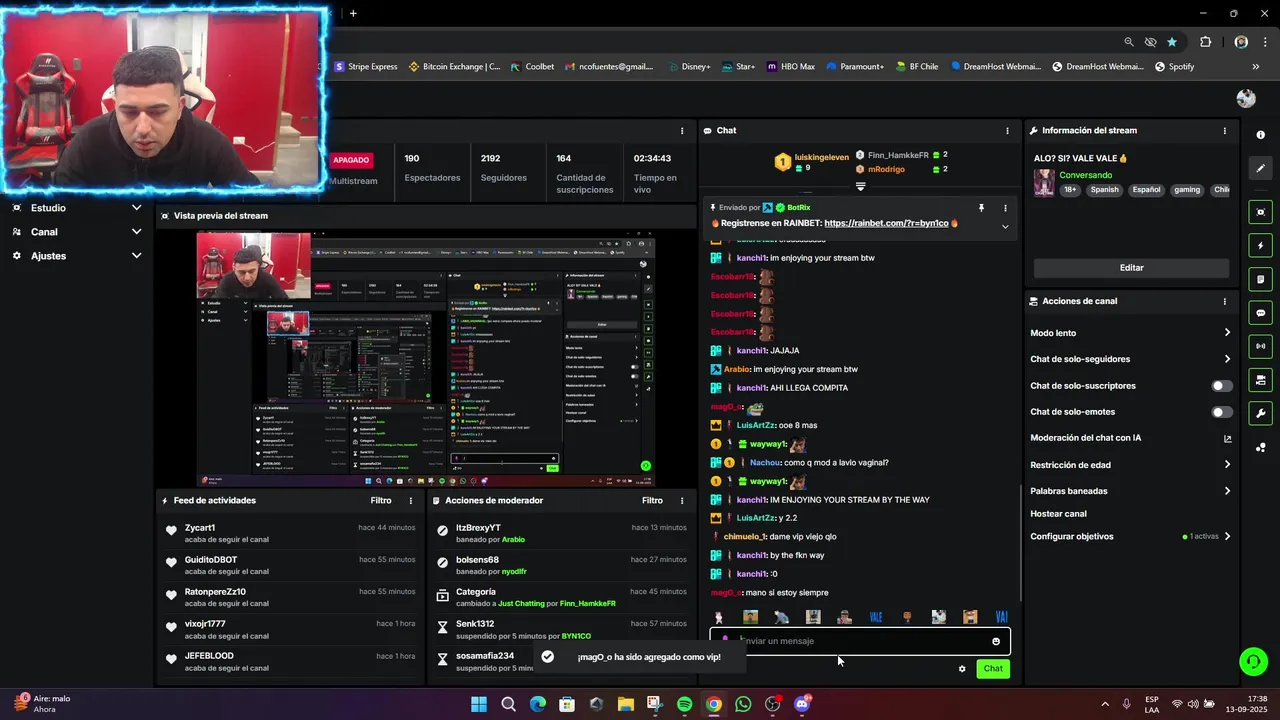Image resolution: width=1280 pixels, height=720 pixels.
Task: Open Palabras baneadas list
Action: pos(1131,491)
